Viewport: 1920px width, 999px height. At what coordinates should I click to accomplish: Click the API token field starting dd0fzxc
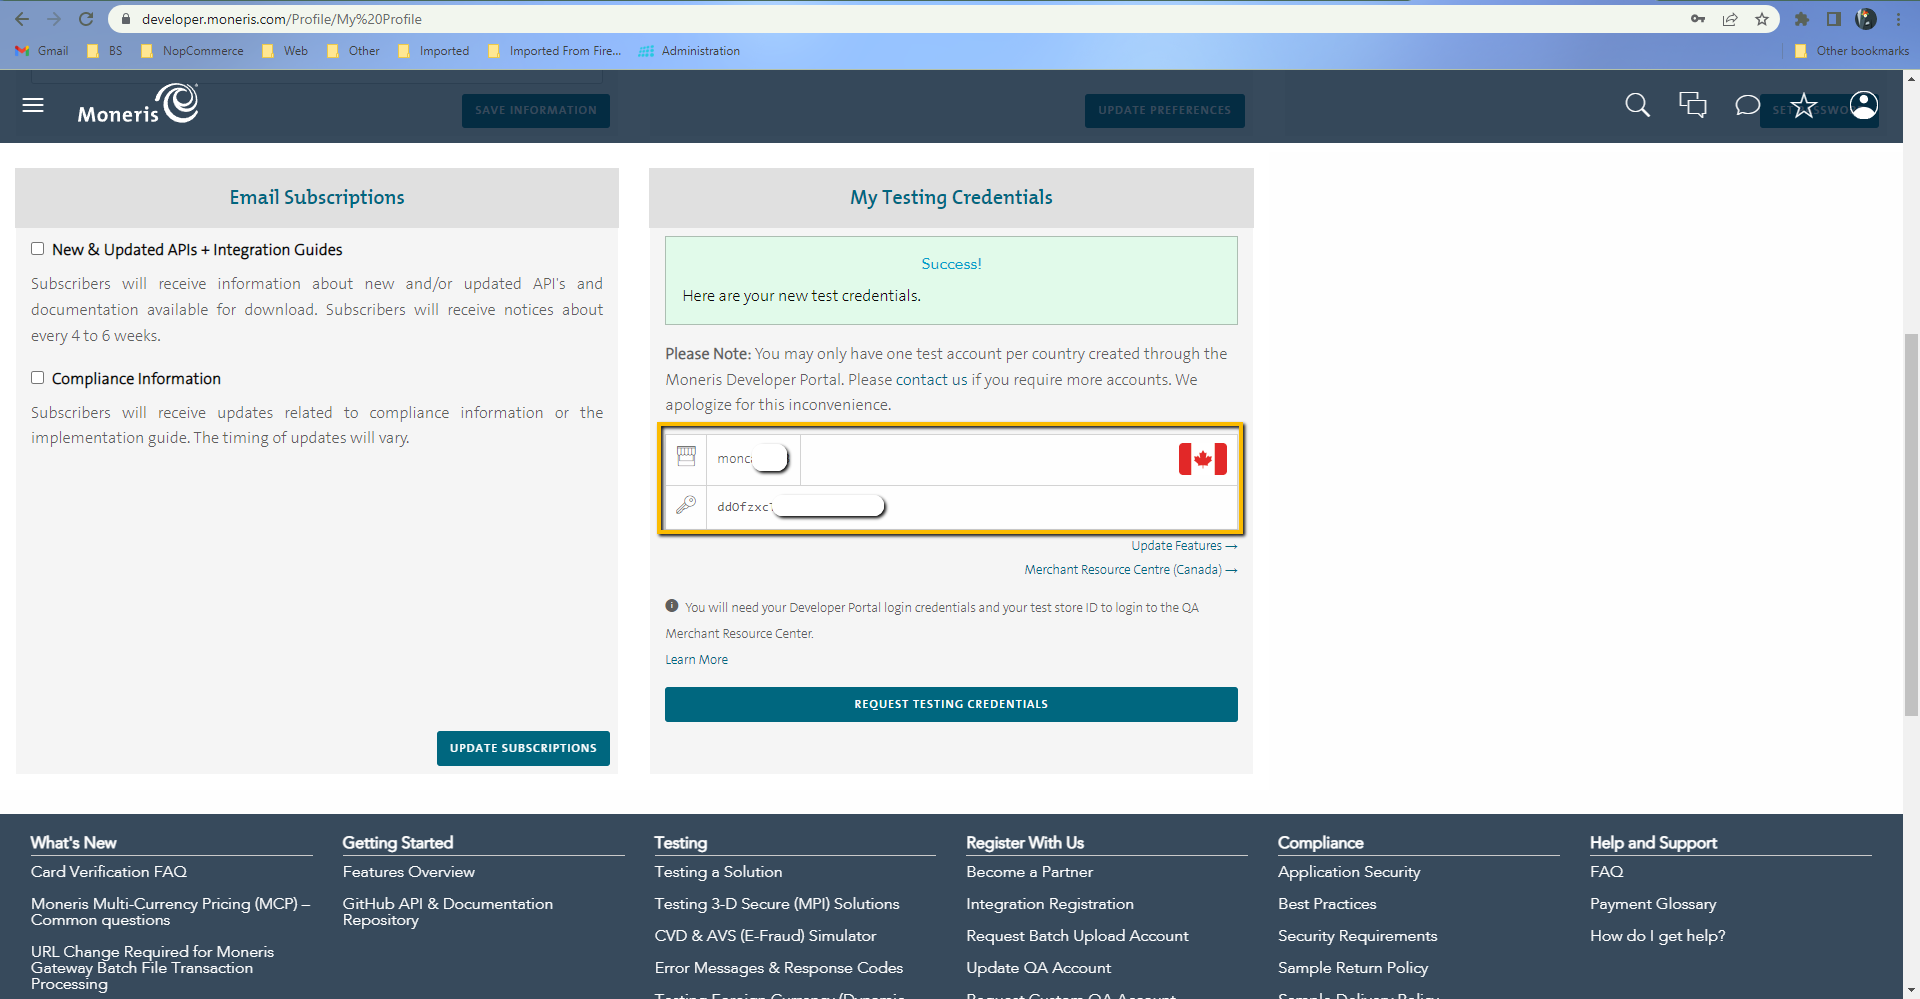pos(972,506)
